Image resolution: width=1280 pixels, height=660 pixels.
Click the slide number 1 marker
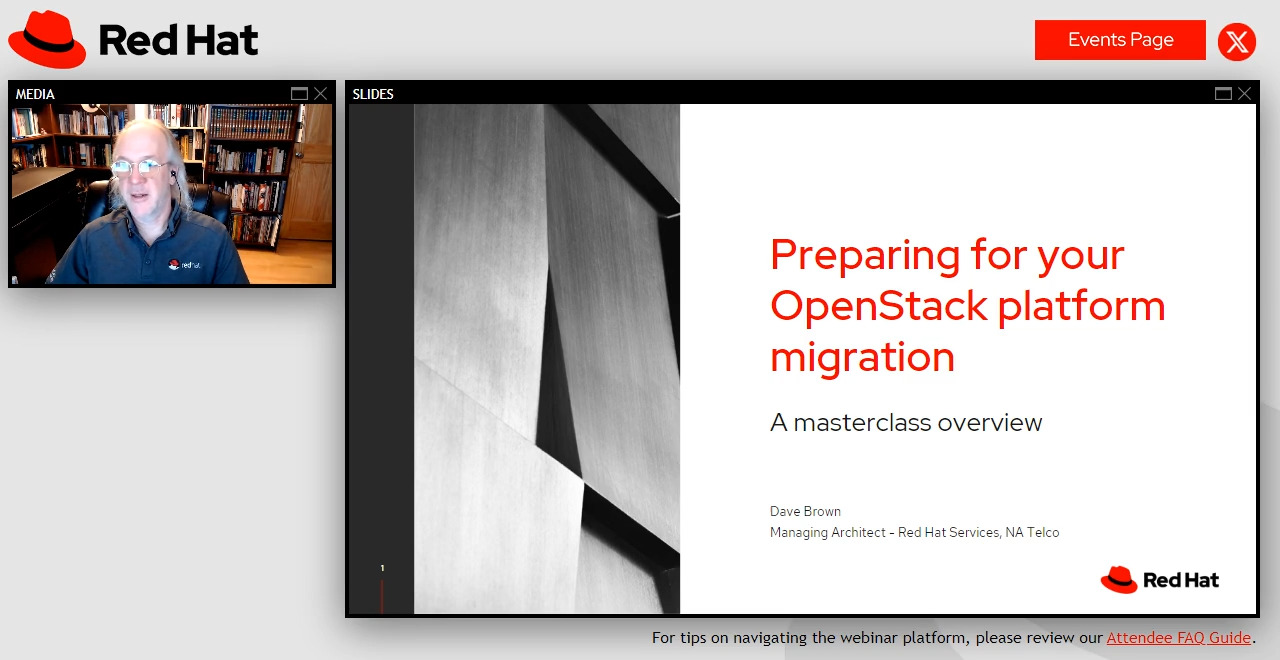[x=382, y=568]
